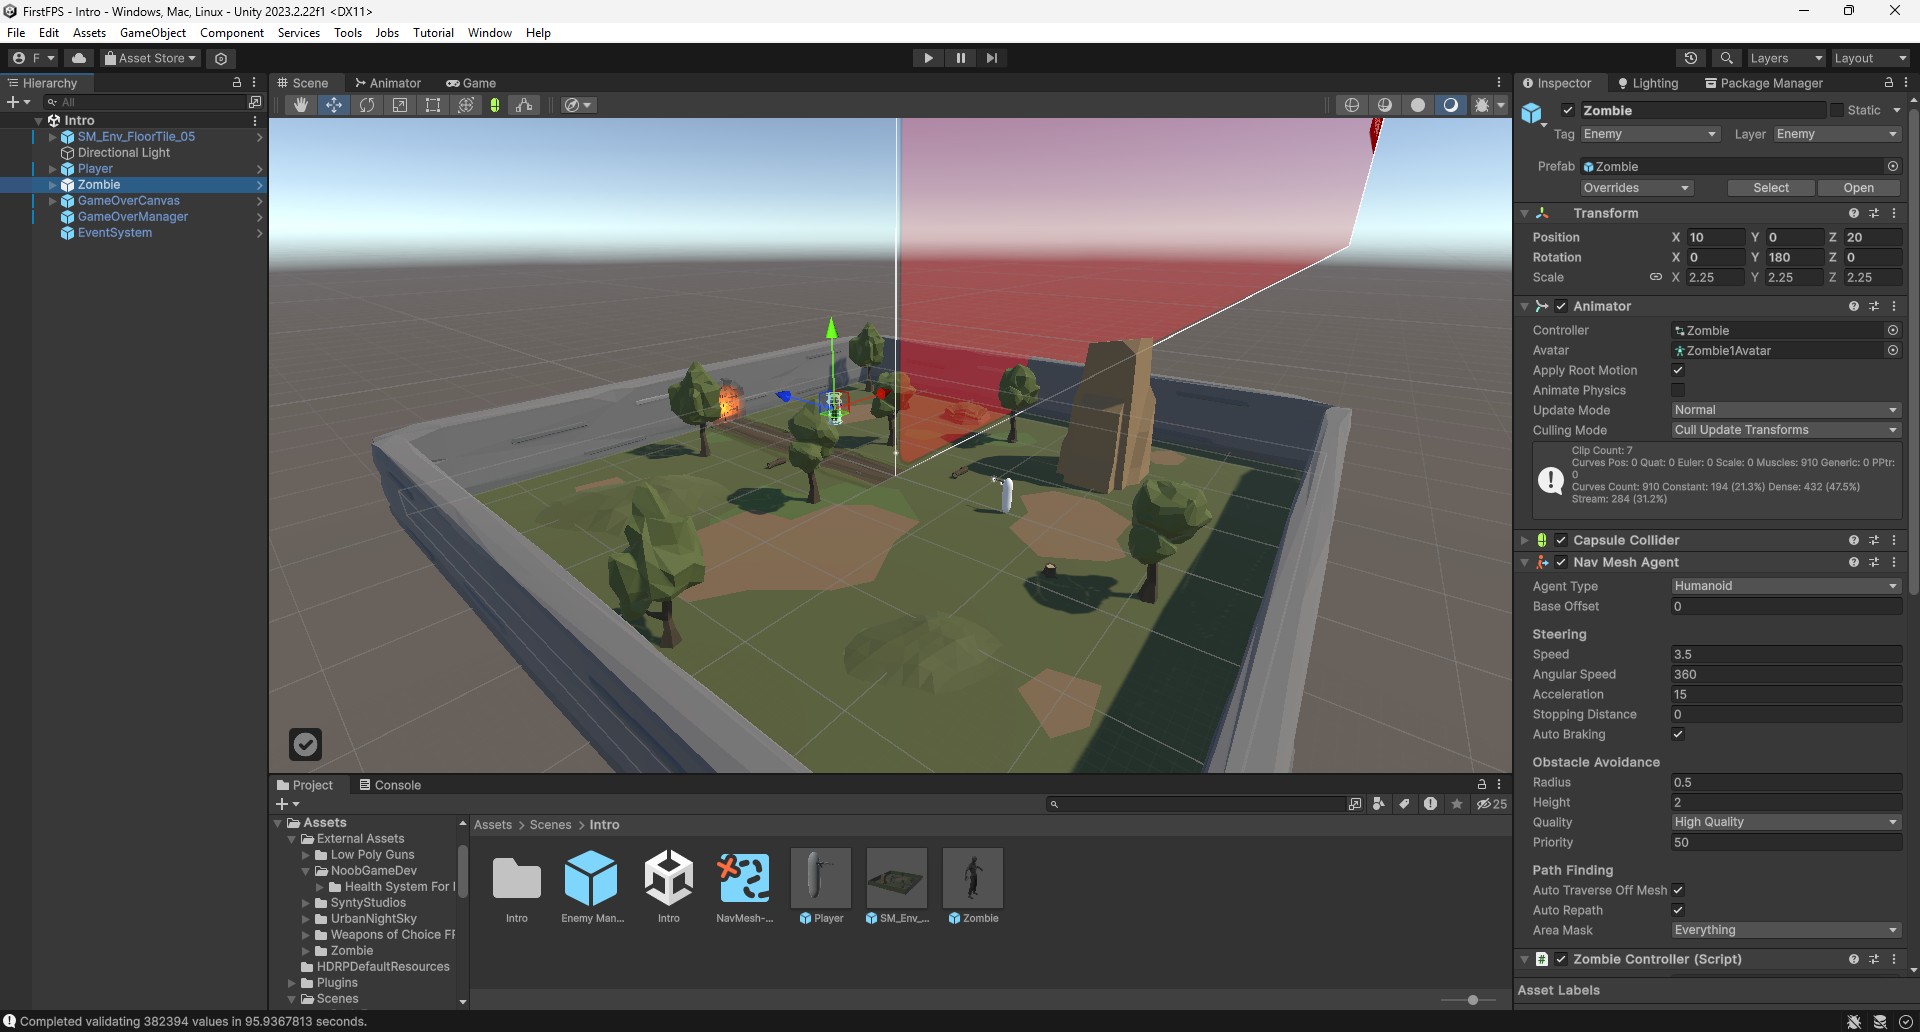1920x1032 pixels.
Task: Toggle Capsule Collider enabled checkbox
Action: coord(1561,540)
